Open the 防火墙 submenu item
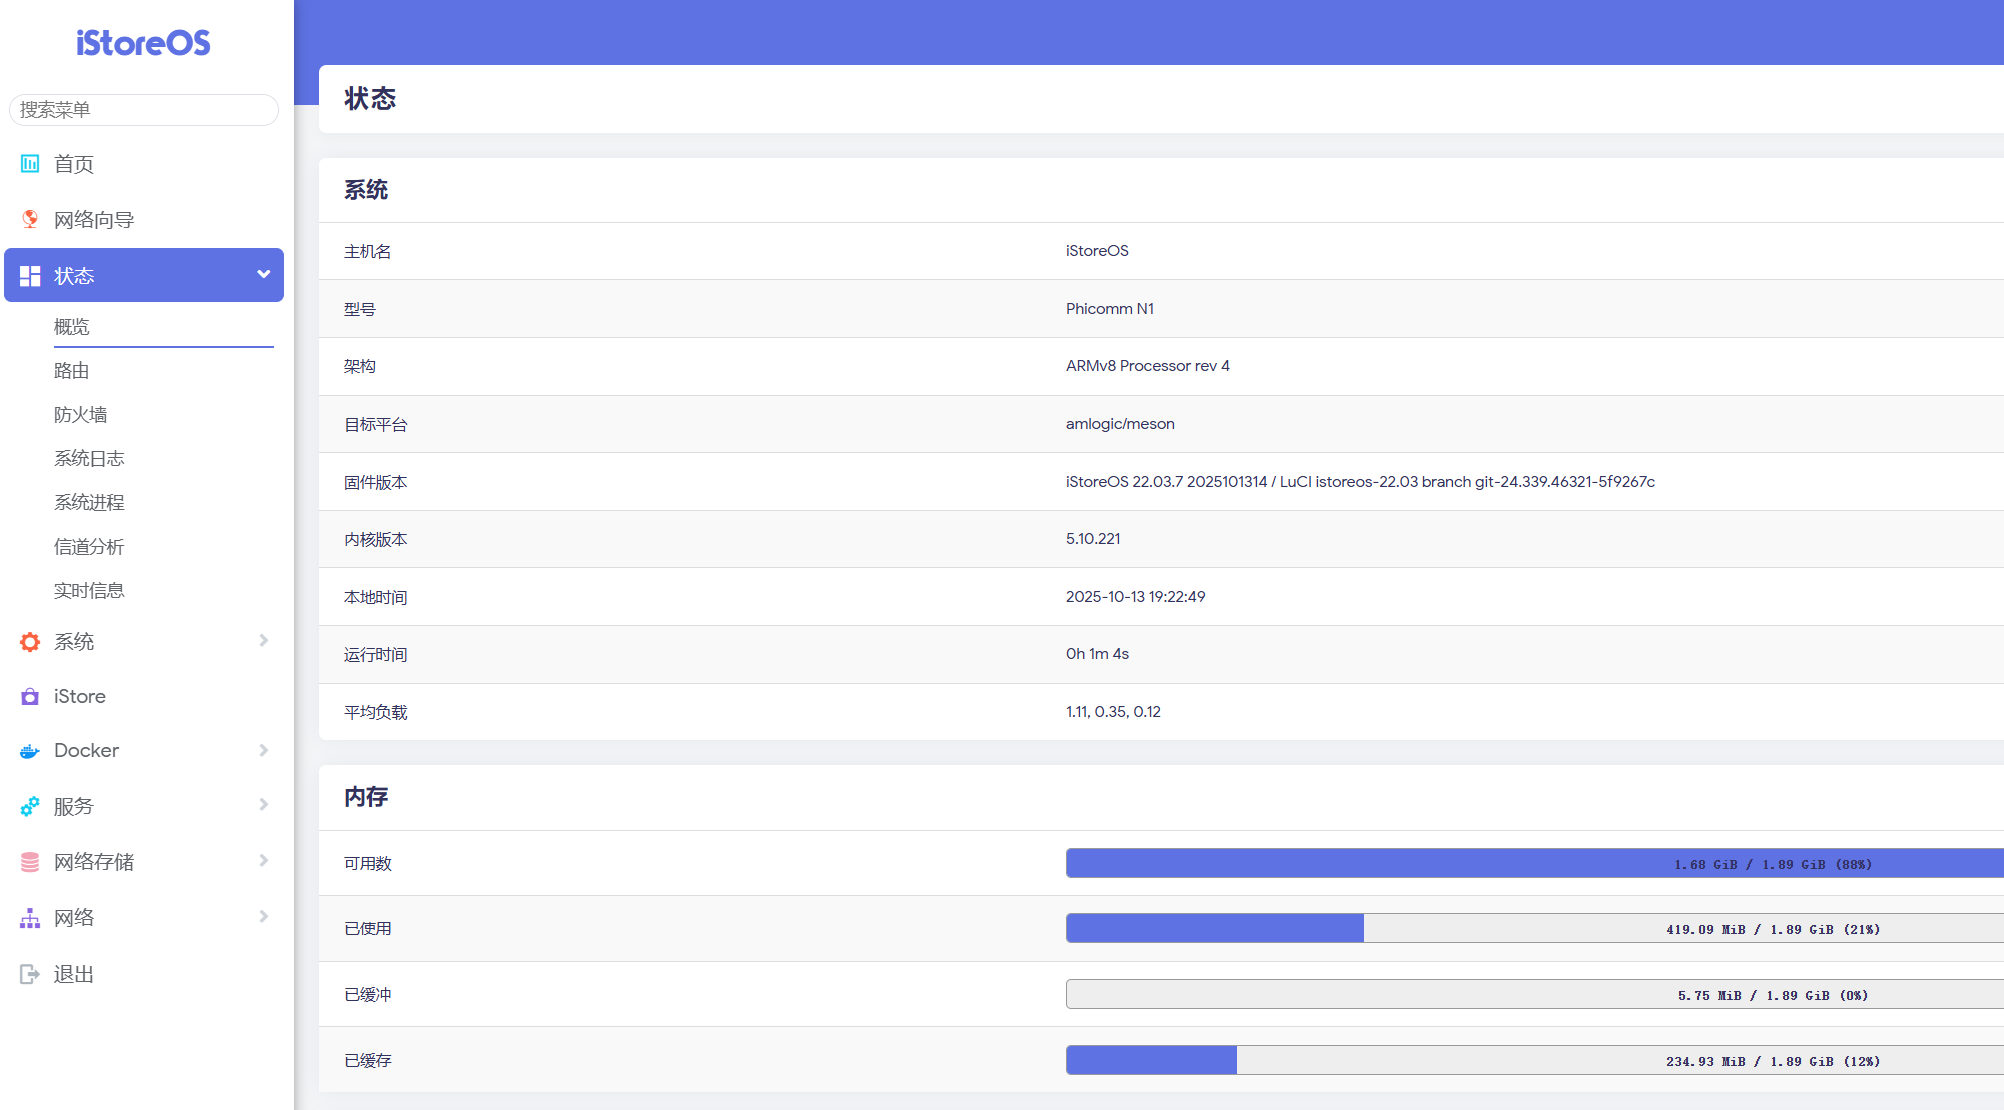Screen dimensions: 2004x1110 click(81, 415)
